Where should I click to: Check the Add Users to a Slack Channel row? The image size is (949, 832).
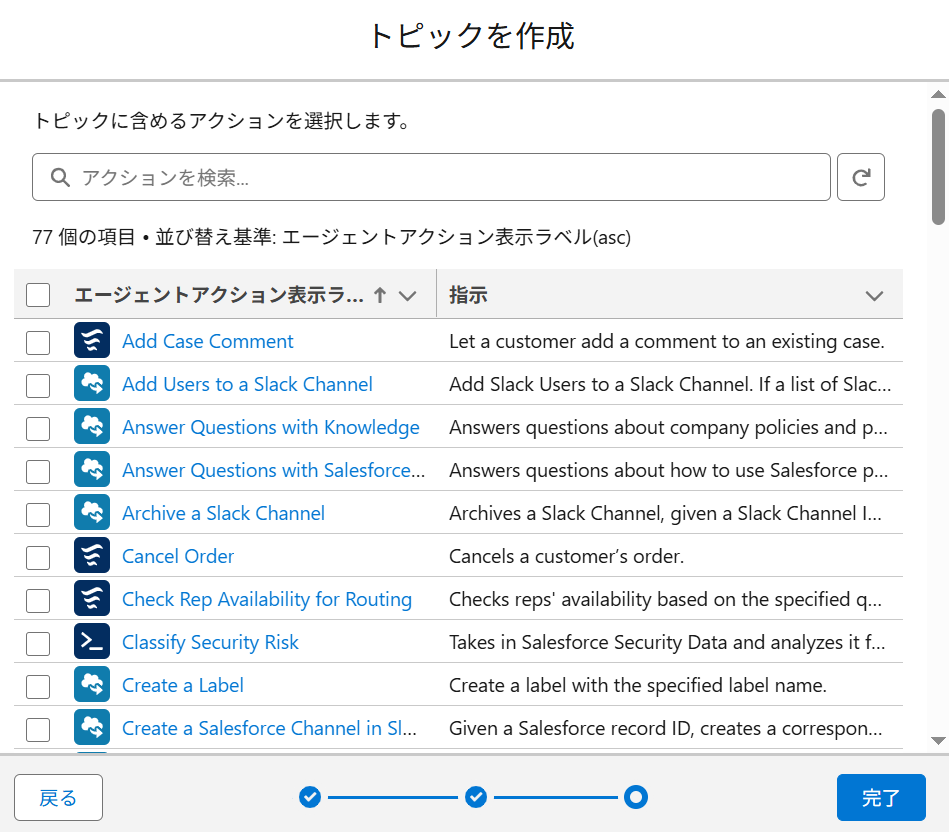[x=38, y=385]
